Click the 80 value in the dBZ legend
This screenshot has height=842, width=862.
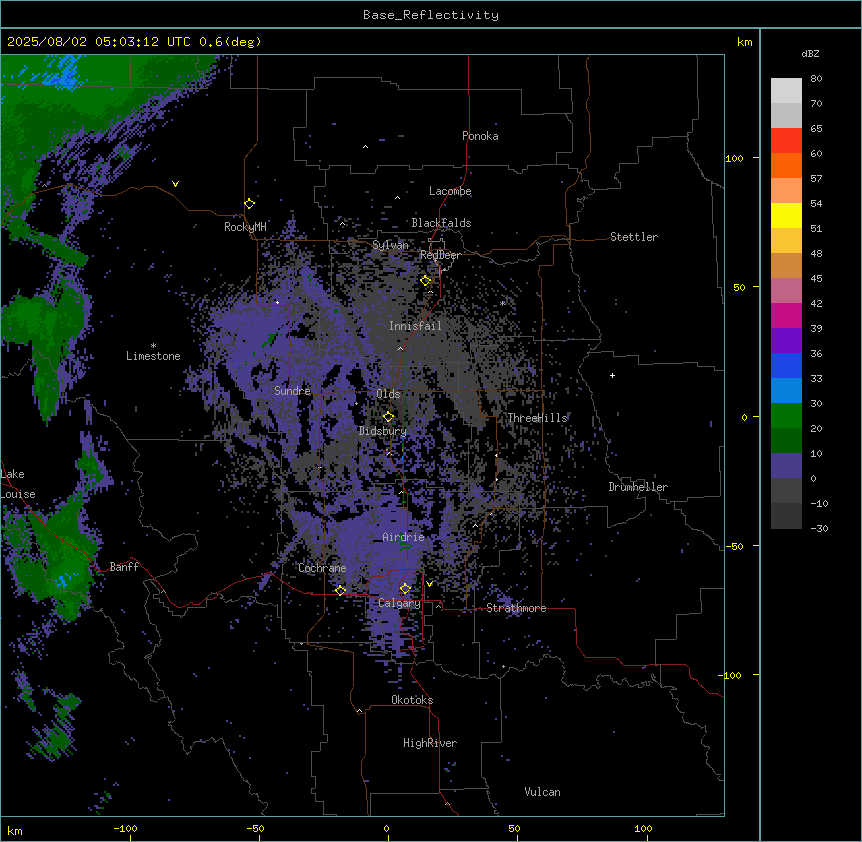[816, 79]
